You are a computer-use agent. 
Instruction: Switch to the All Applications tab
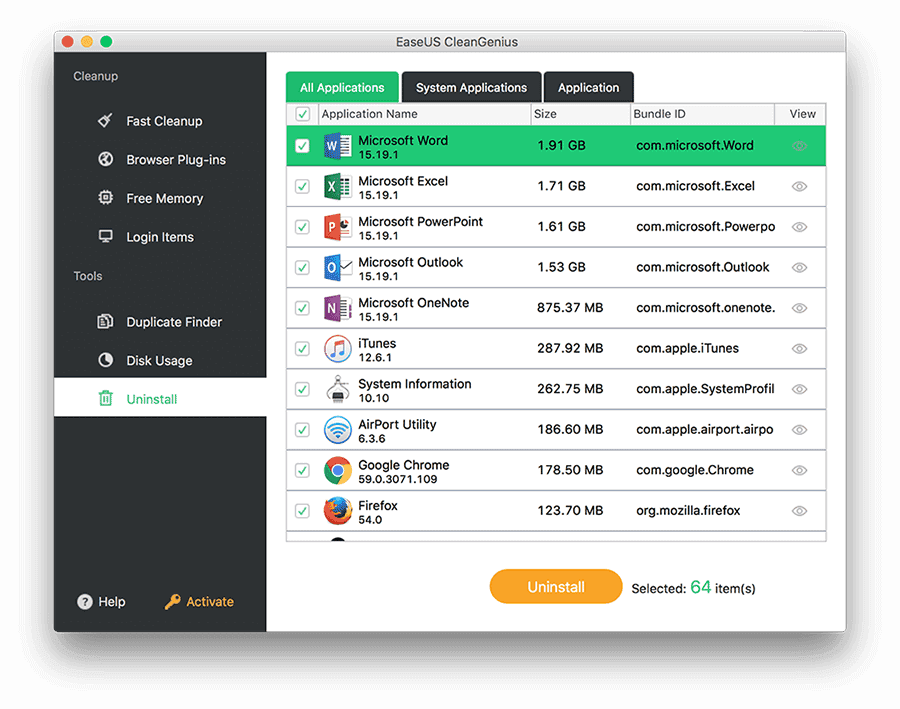[342, 87]
